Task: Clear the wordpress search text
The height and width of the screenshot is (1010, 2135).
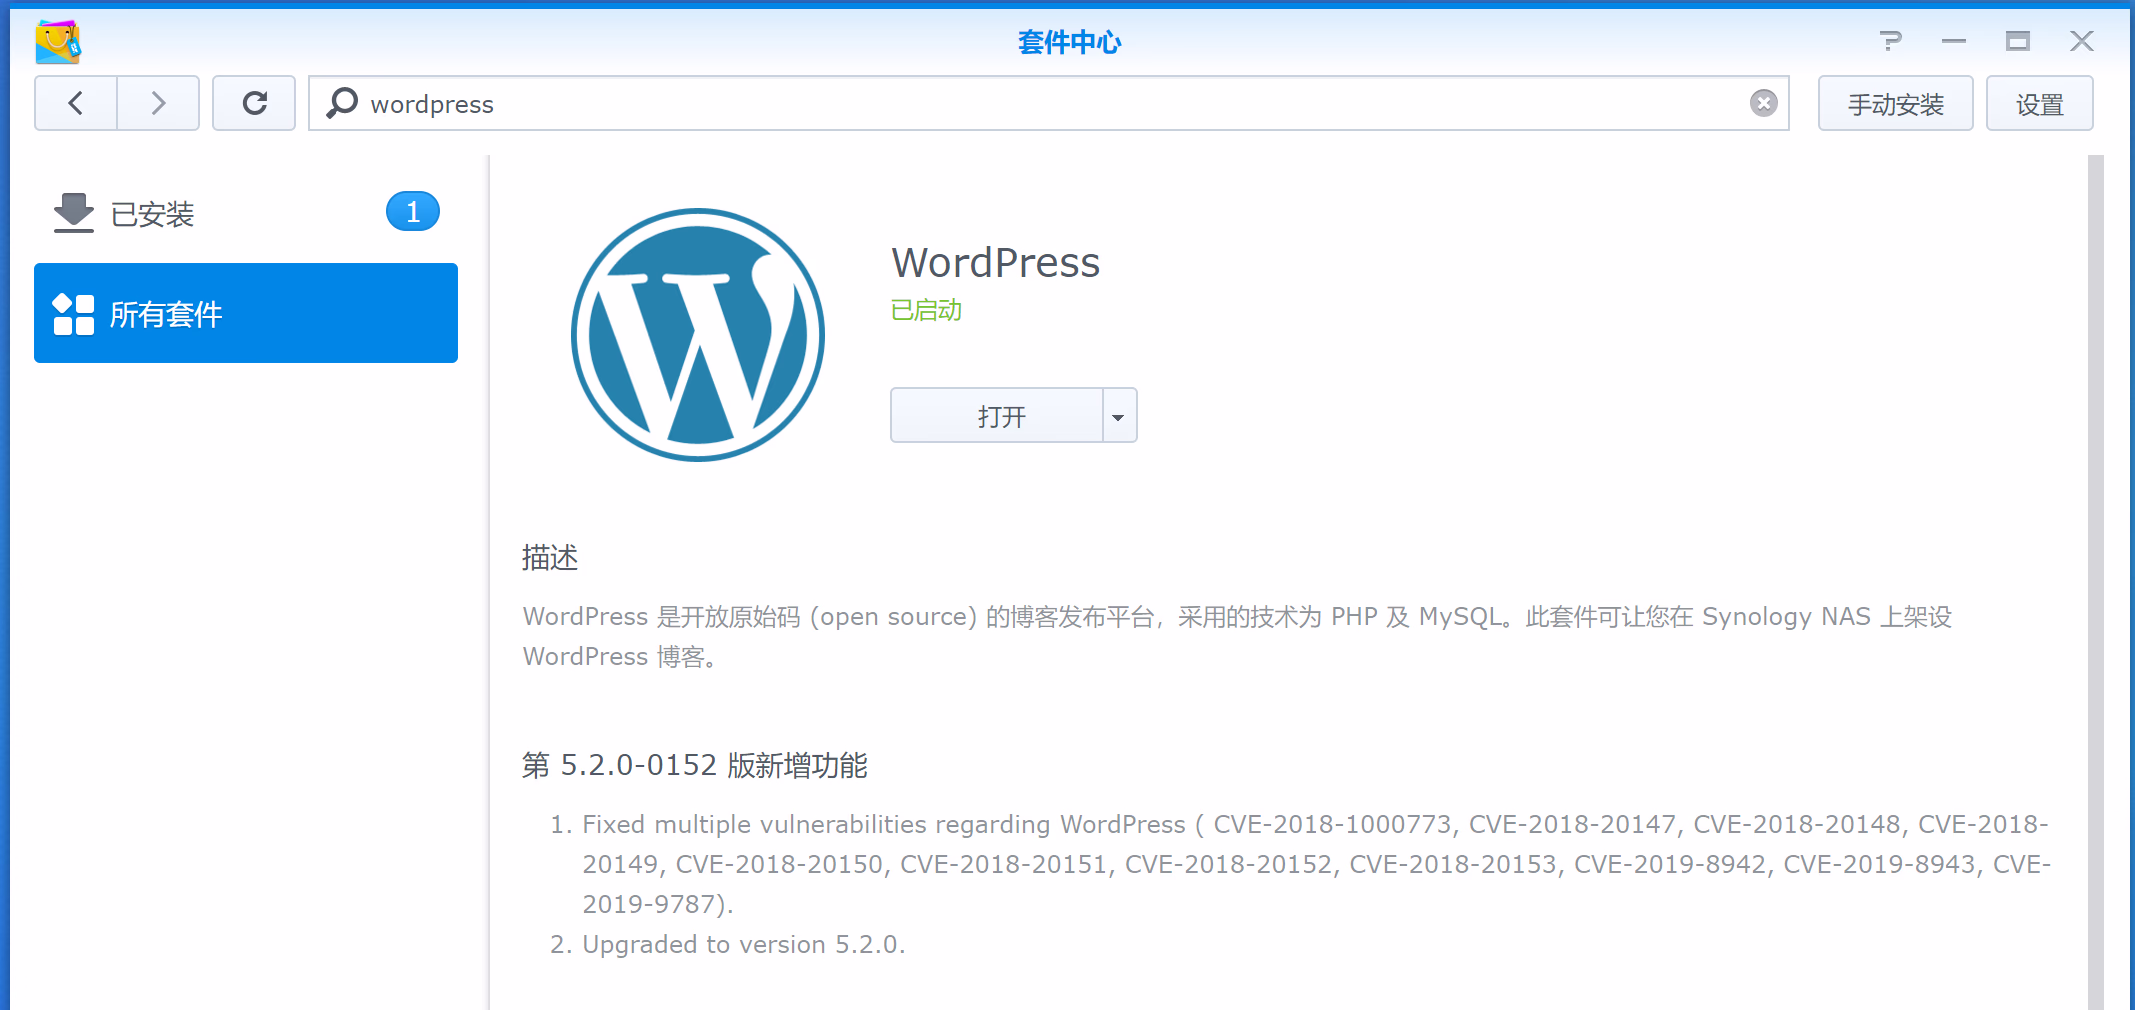Action: coord(1763,103)
